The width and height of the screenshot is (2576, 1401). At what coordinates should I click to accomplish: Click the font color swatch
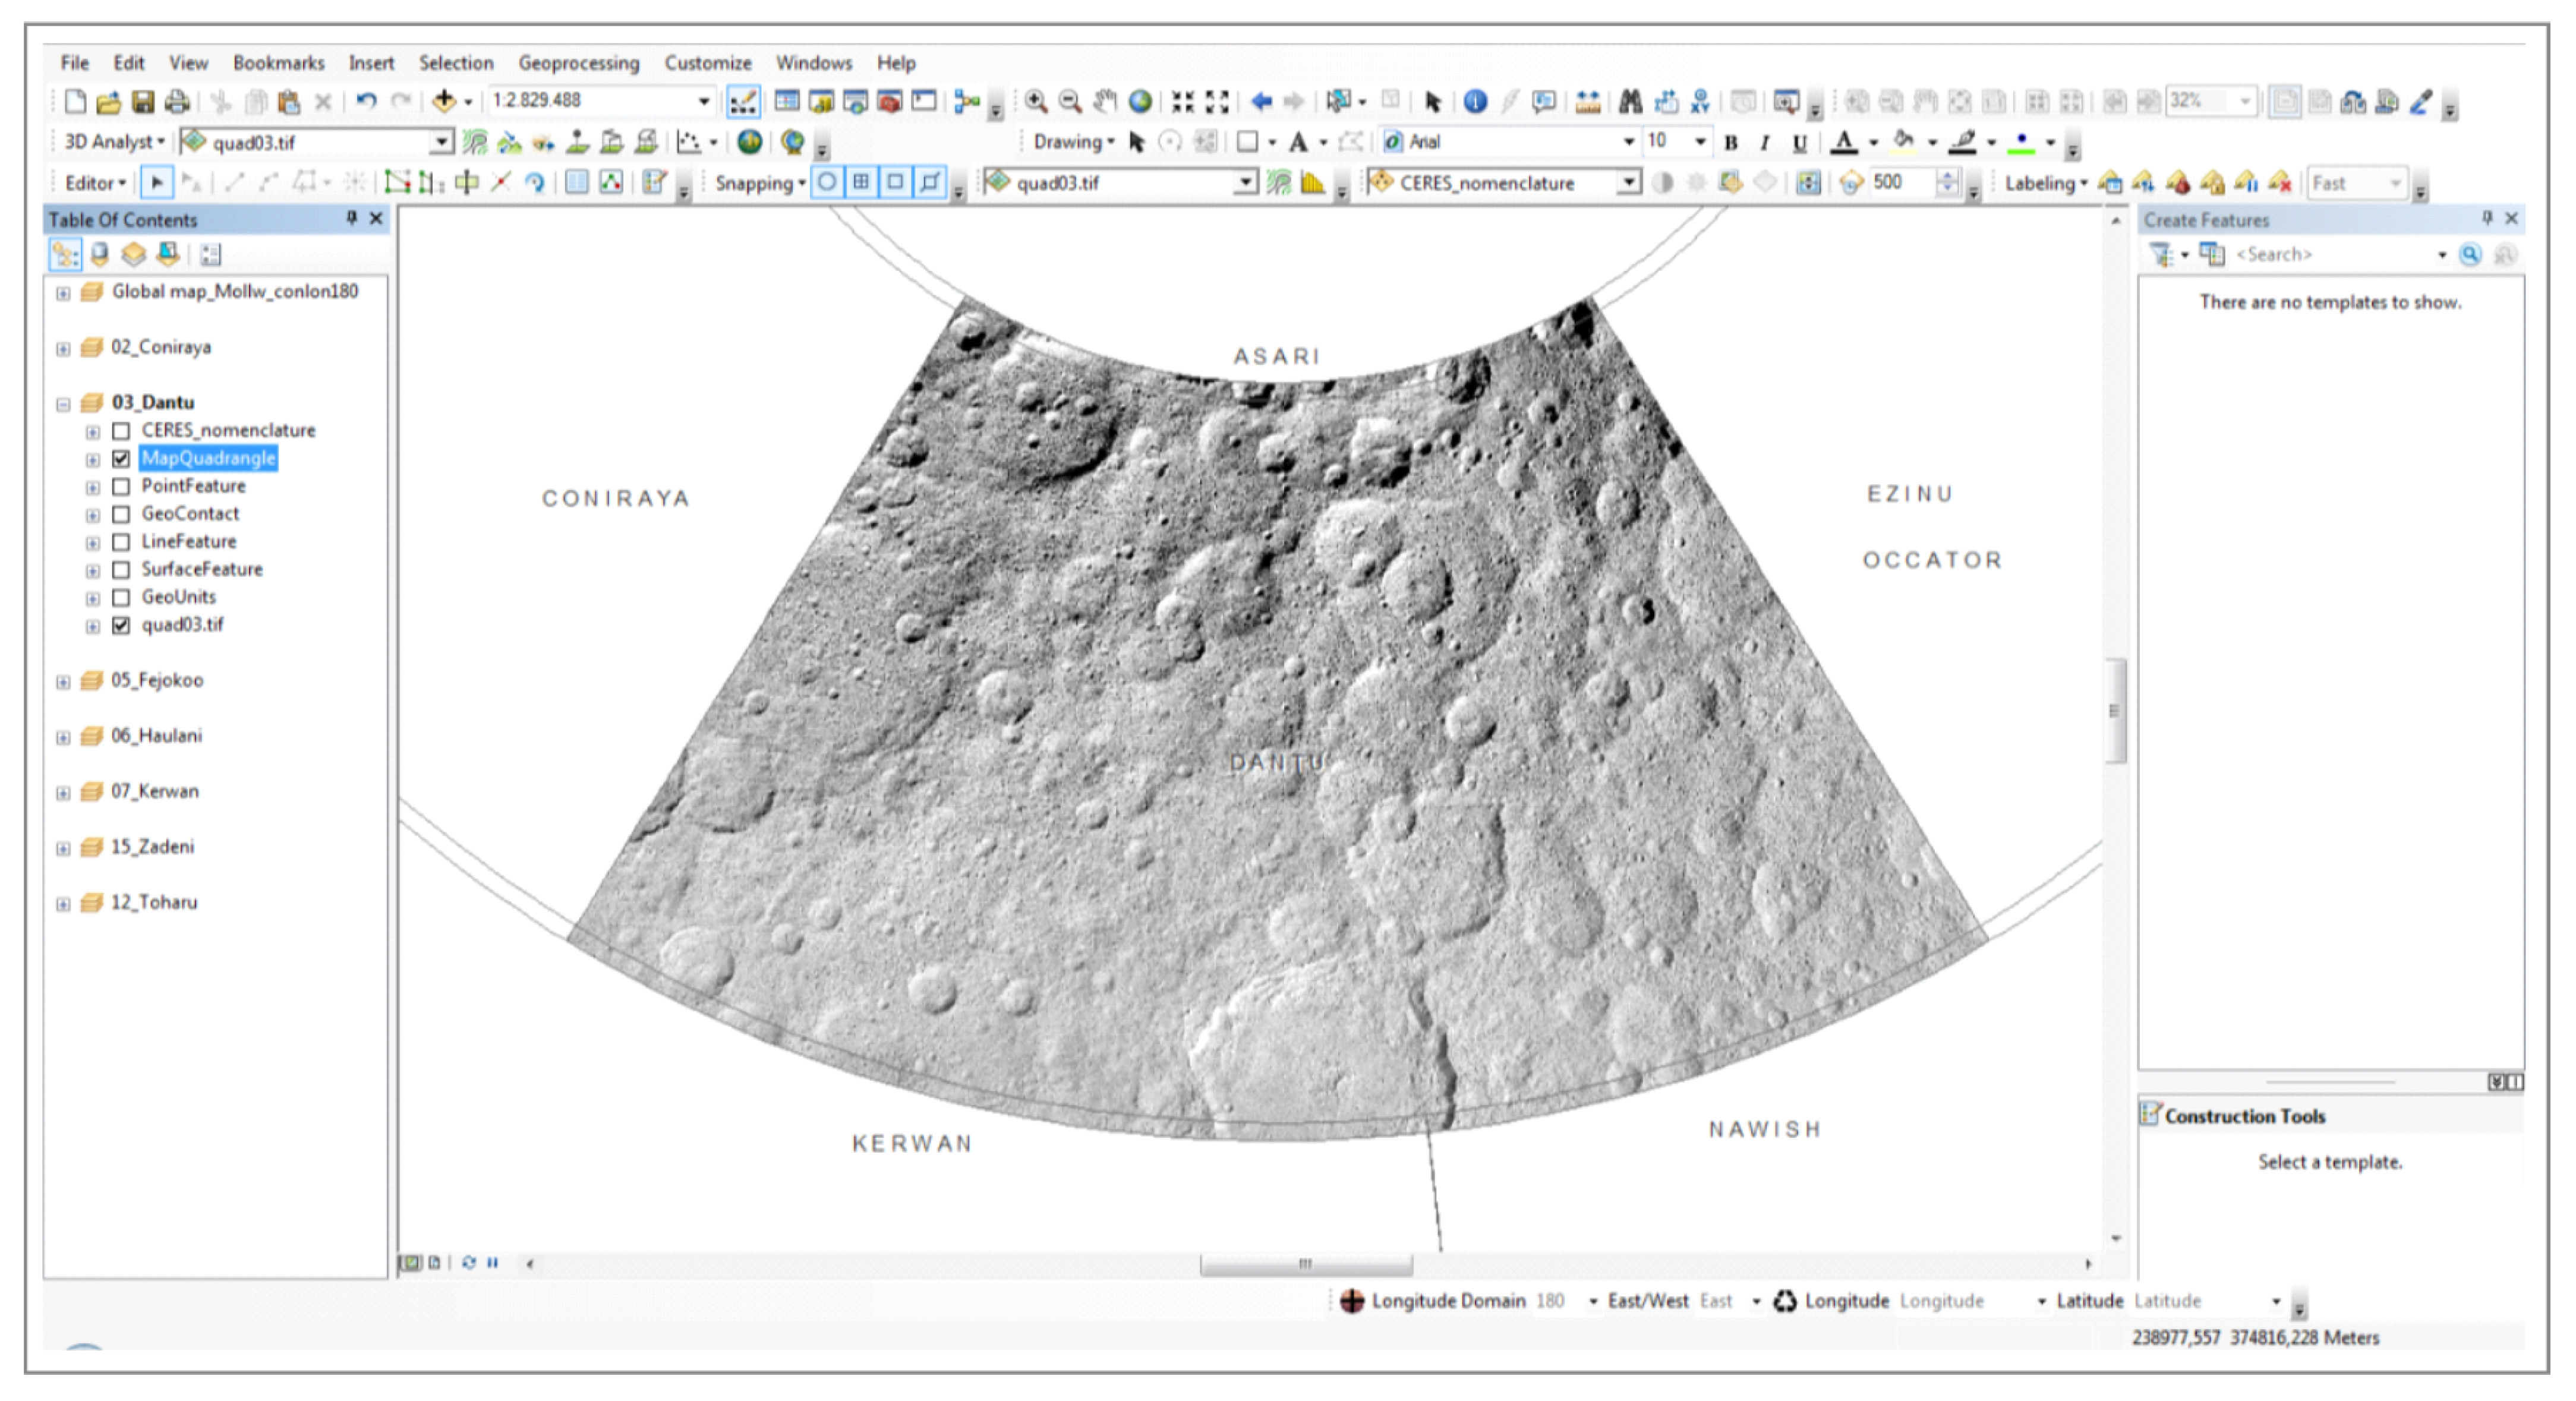[1844, 142]
